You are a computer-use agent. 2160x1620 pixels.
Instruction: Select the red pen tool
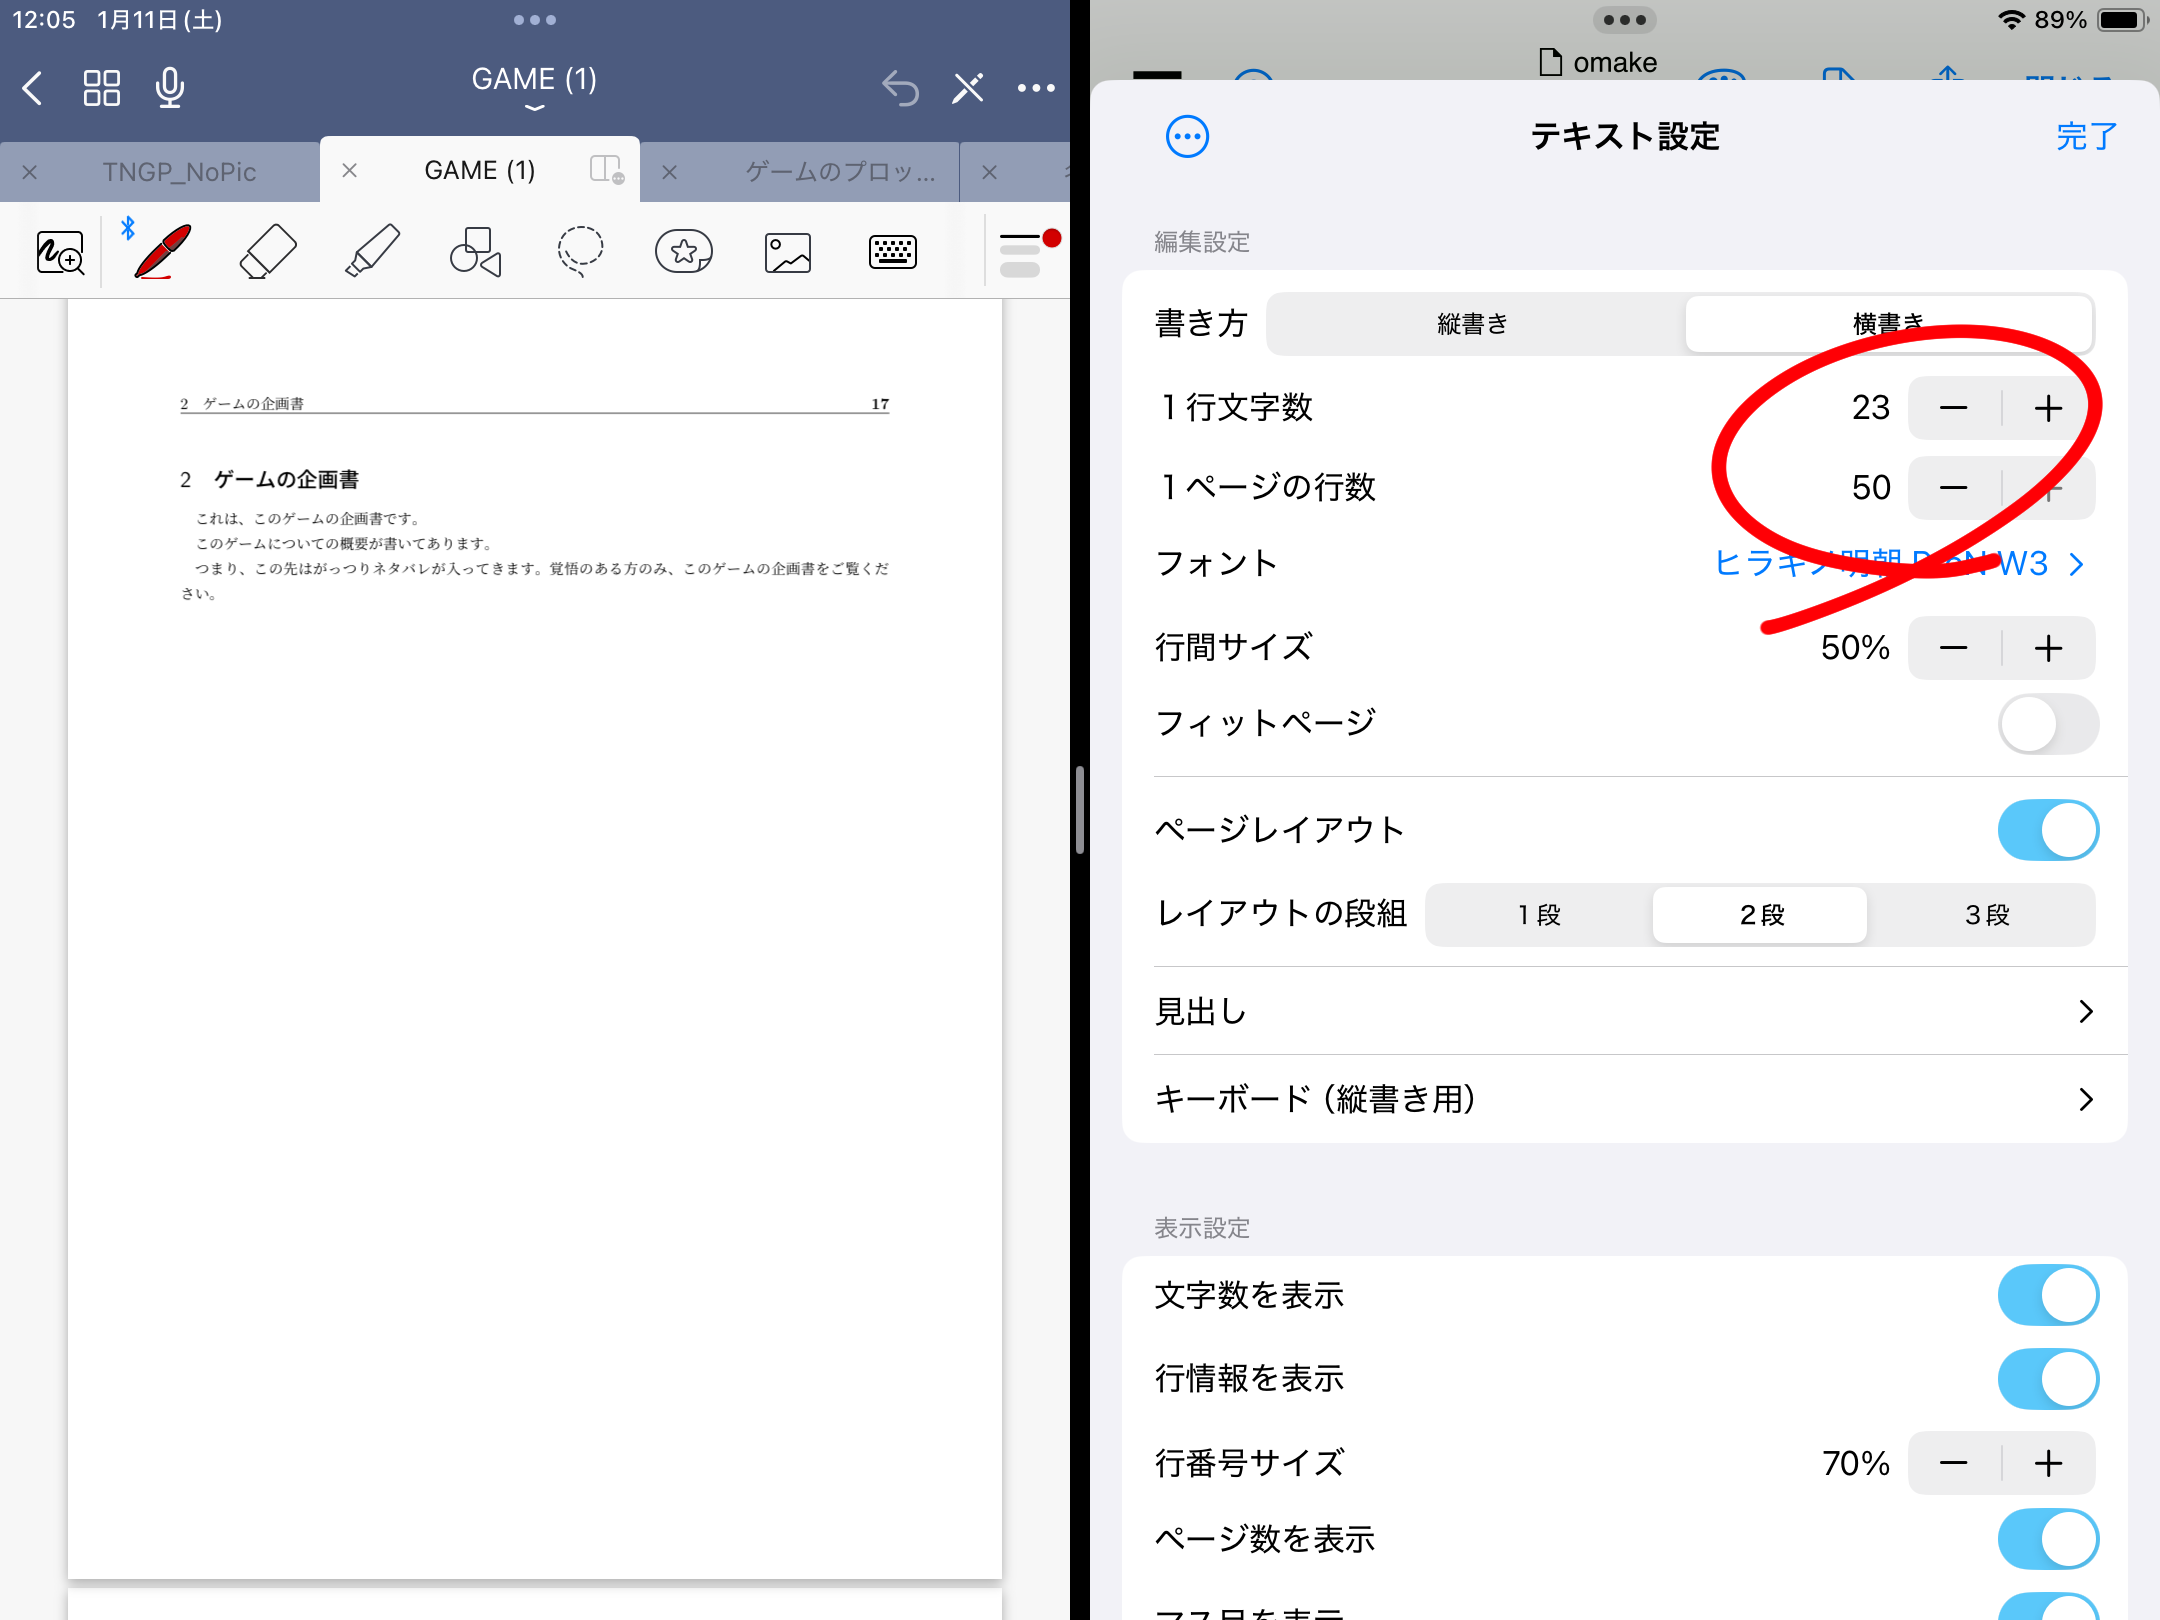pyautogui.click(x=162, y=252)
